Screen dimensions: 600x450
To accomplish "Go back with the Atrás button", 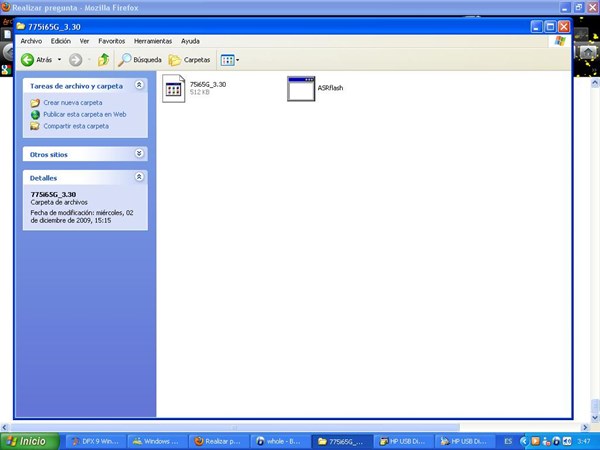I will (x=36, y=60).
